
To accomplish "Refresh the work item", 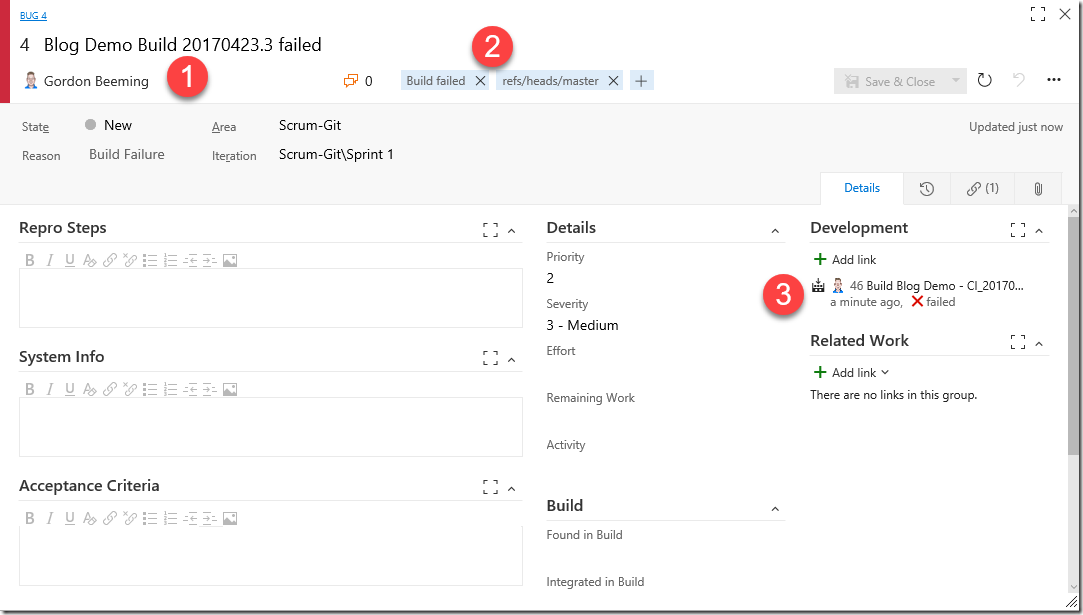I will click(984, 81).
